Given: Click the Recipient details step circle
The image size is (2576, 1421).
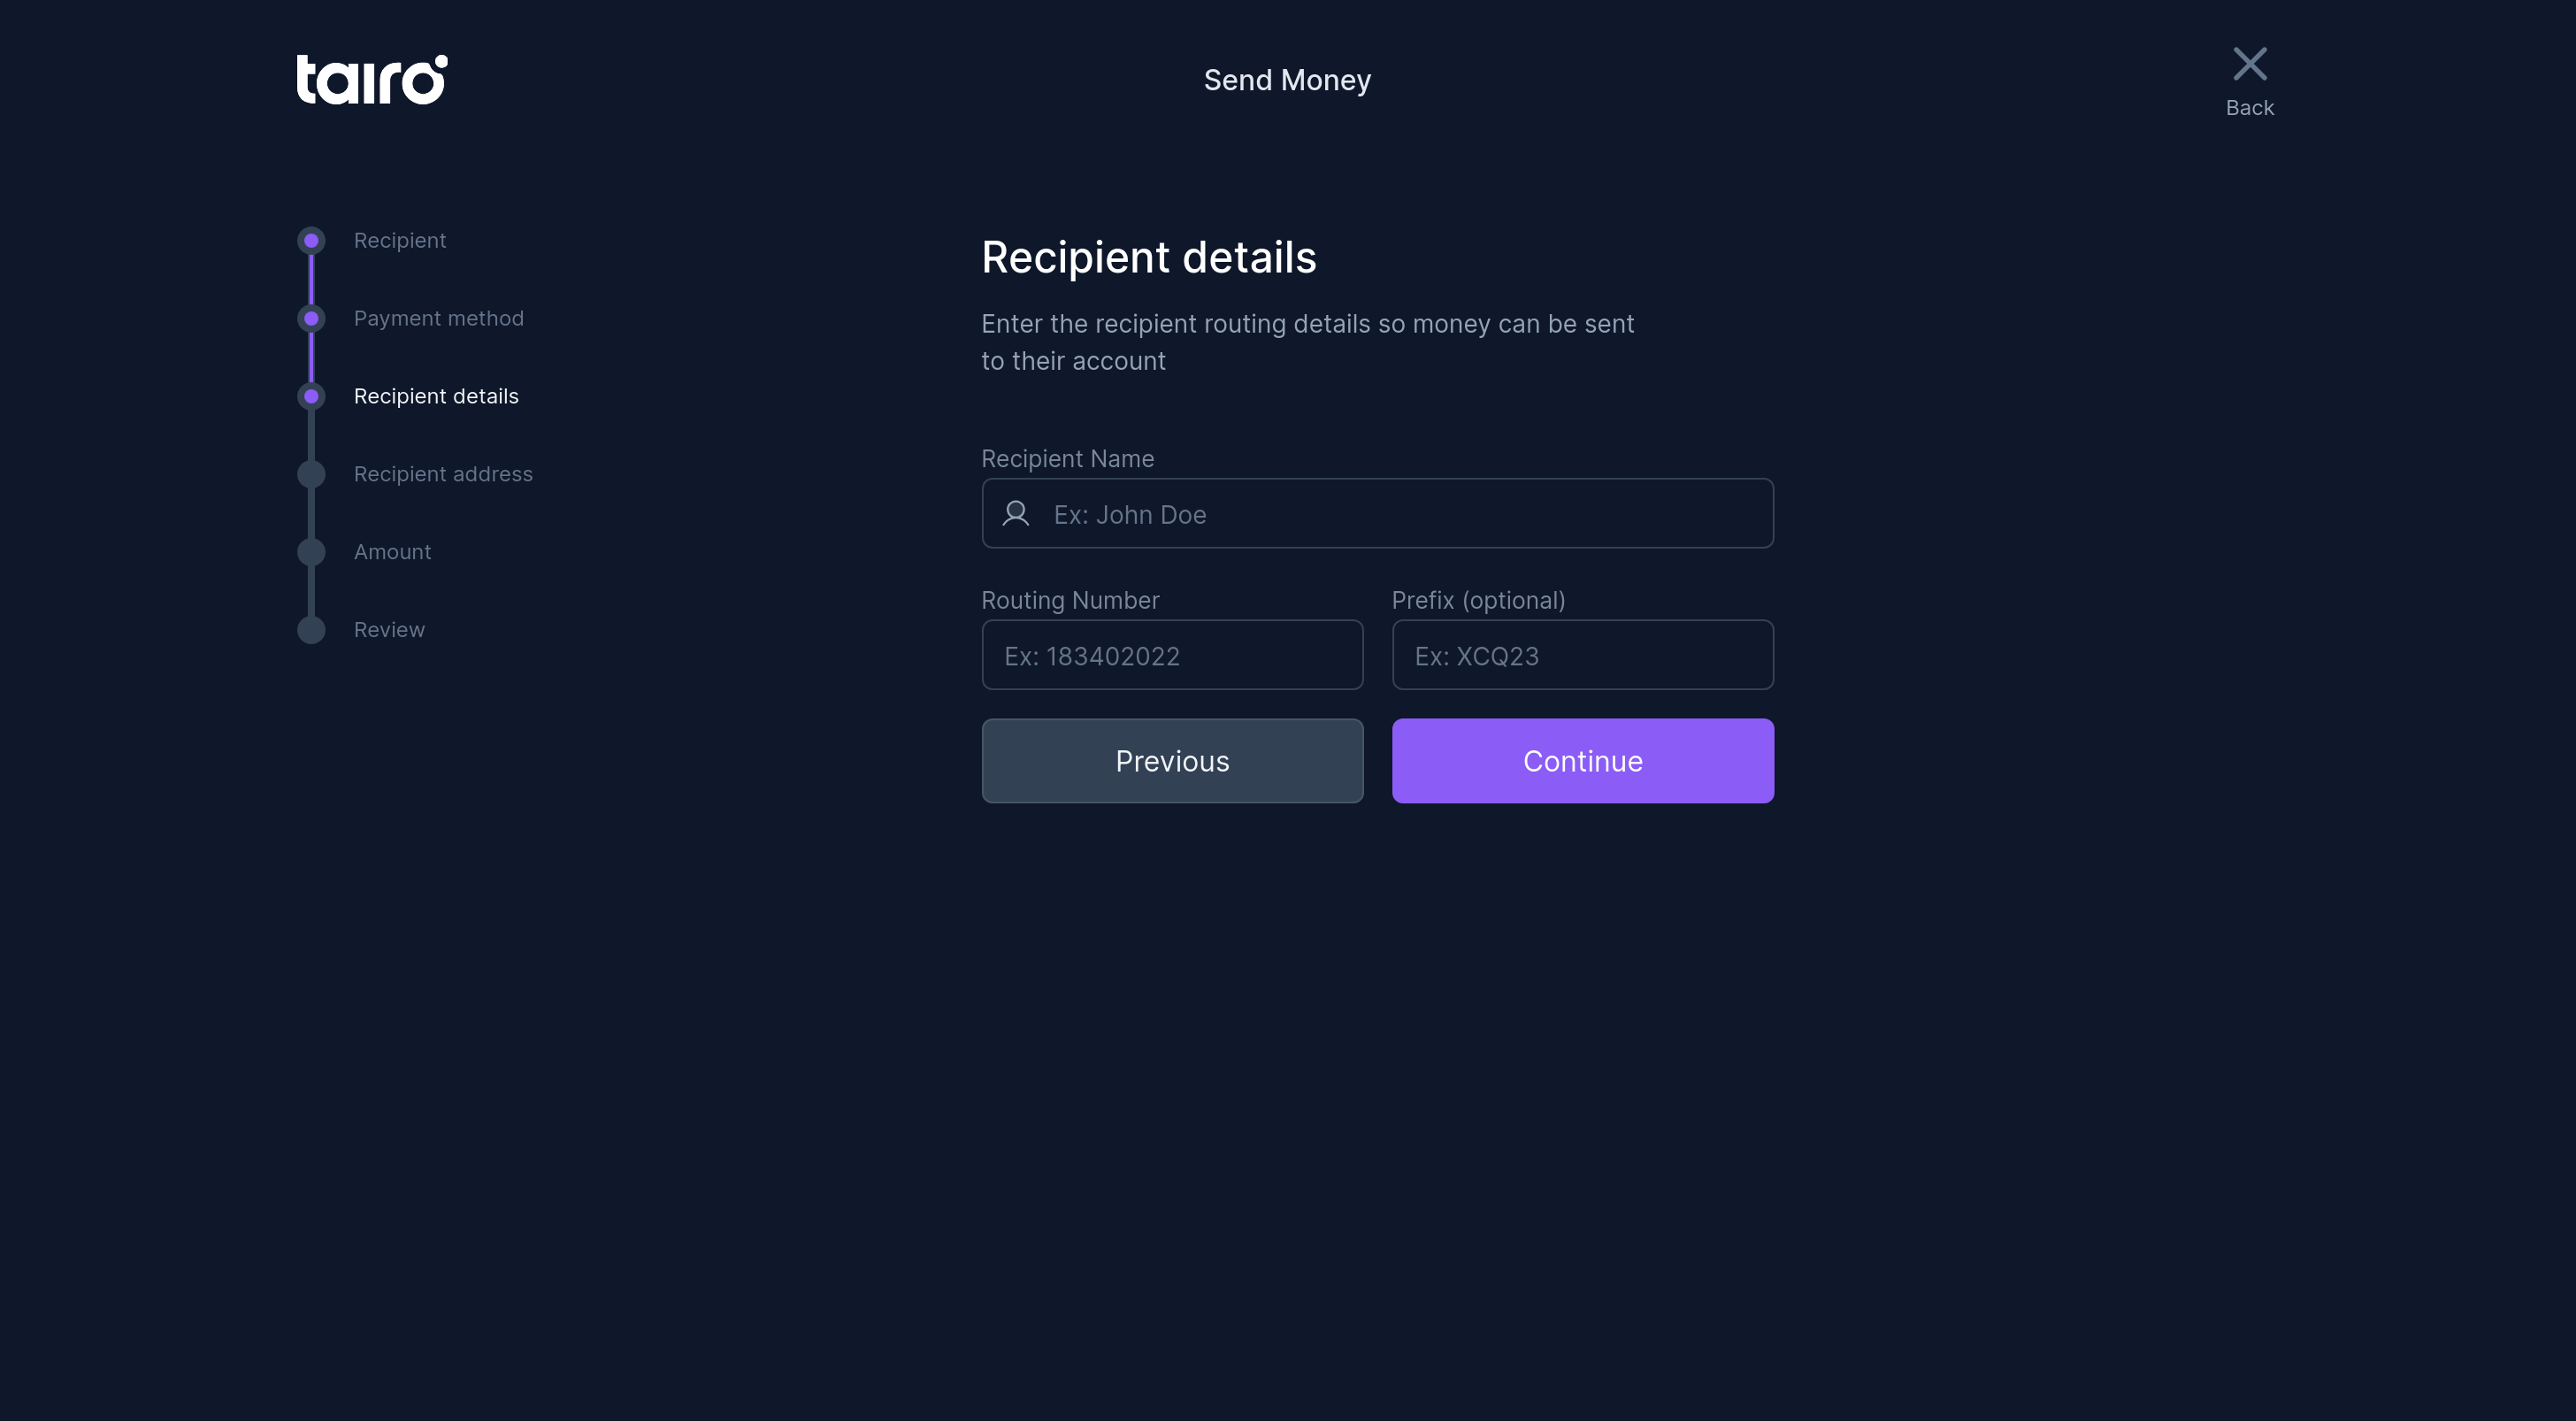Looking at the screenshot, I should [311, 396].
